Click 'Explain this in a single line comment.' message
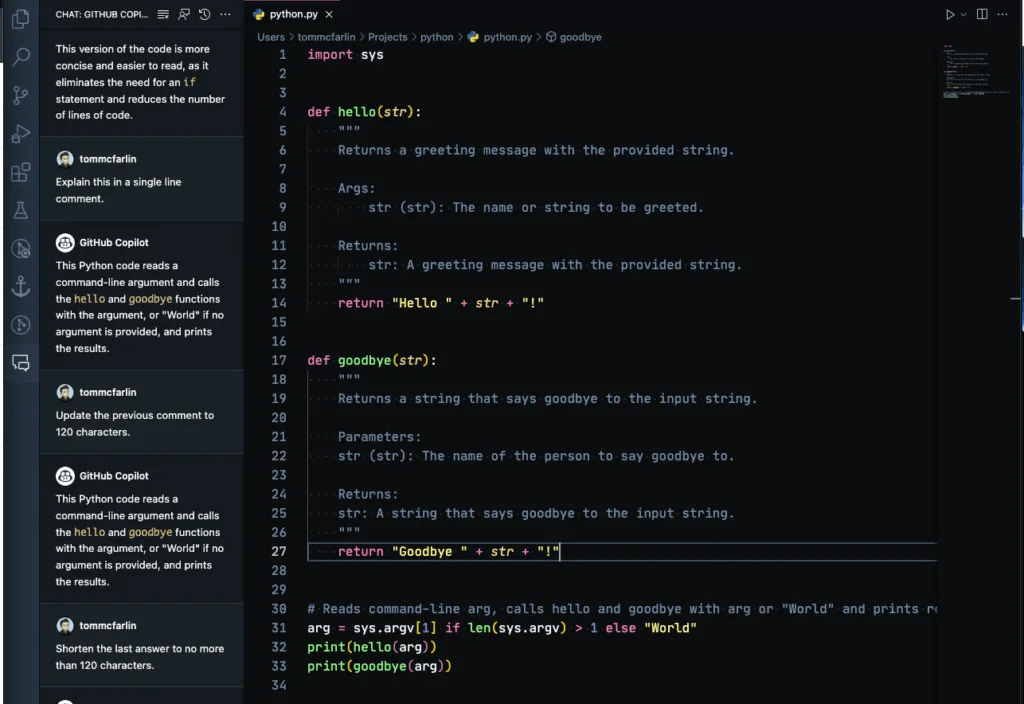 (118, 191)
